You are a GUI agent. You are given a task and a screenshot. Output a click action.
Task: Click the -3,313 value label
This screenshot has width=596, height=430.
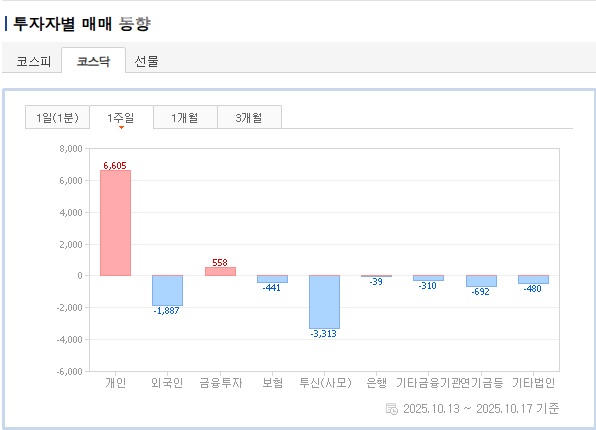(323, 334)
